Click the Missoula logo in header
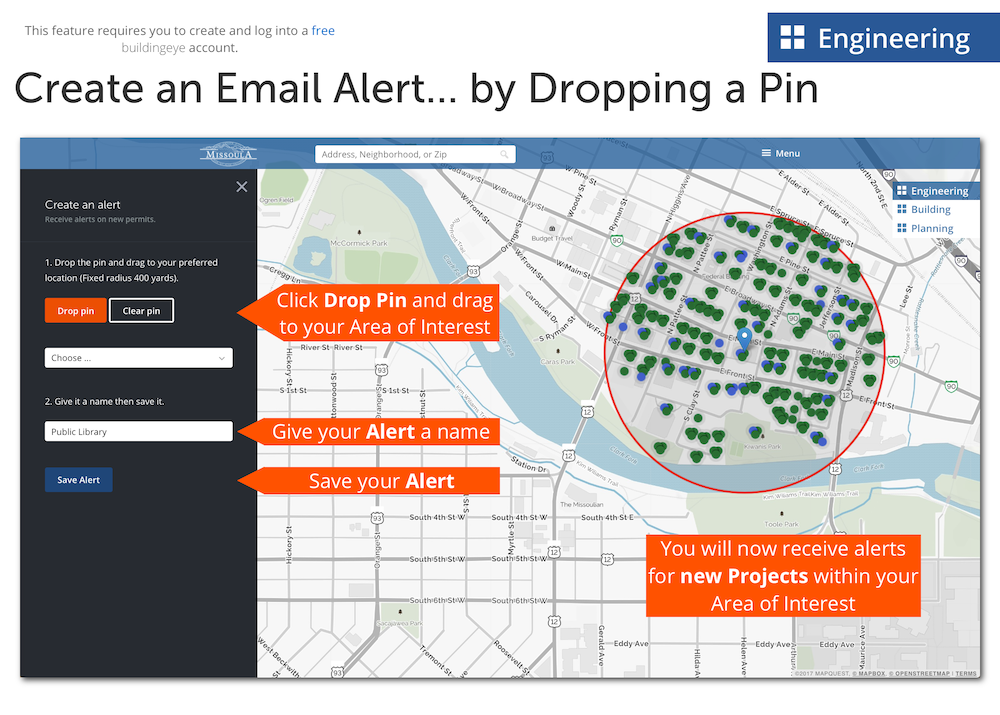 tap(228, 154)
